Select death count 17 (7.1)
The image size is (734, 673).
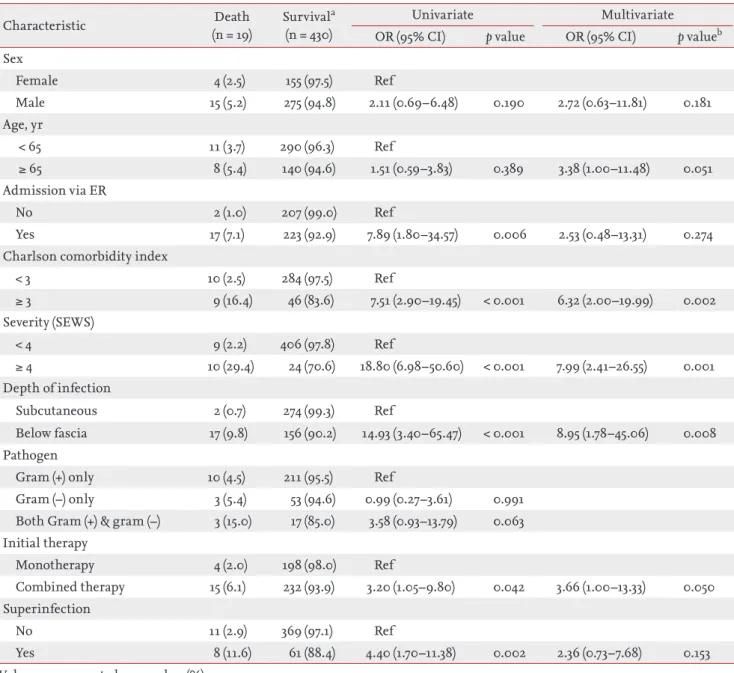227,235
